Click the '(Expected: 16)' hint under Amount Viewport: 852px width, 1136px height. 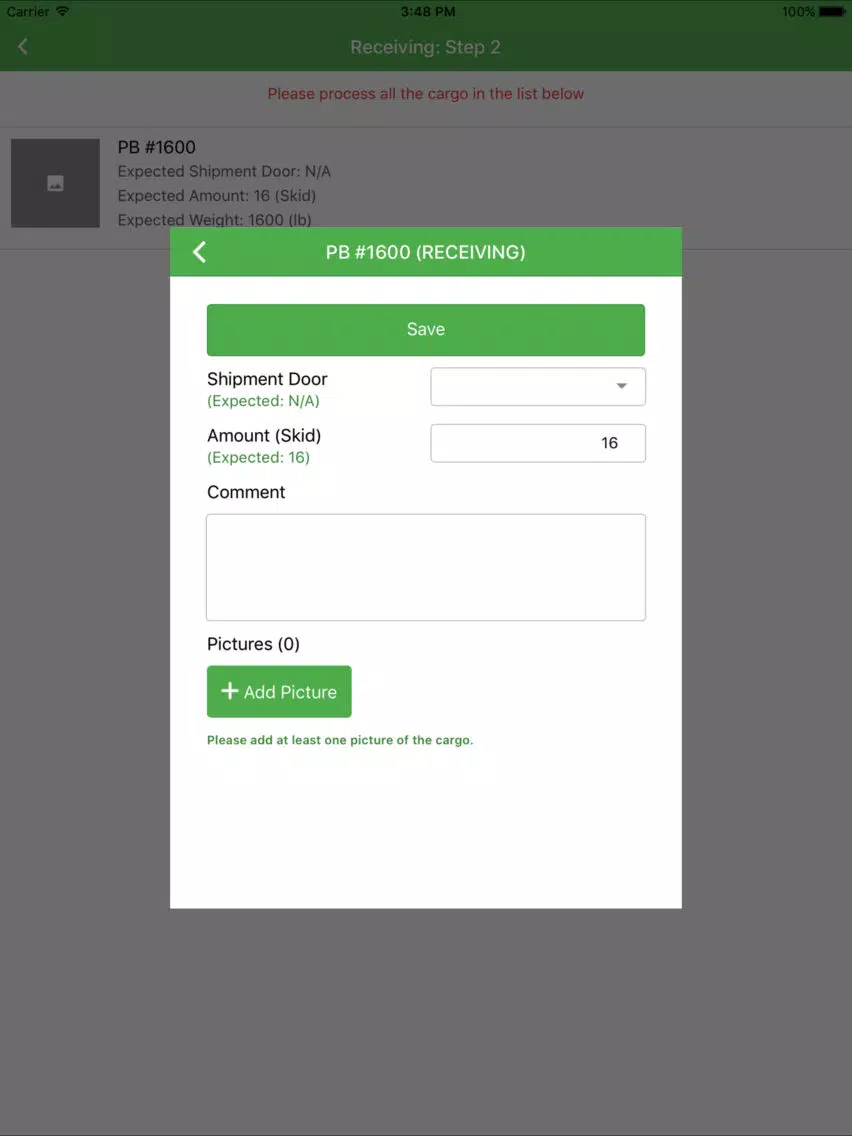(258, 457)
